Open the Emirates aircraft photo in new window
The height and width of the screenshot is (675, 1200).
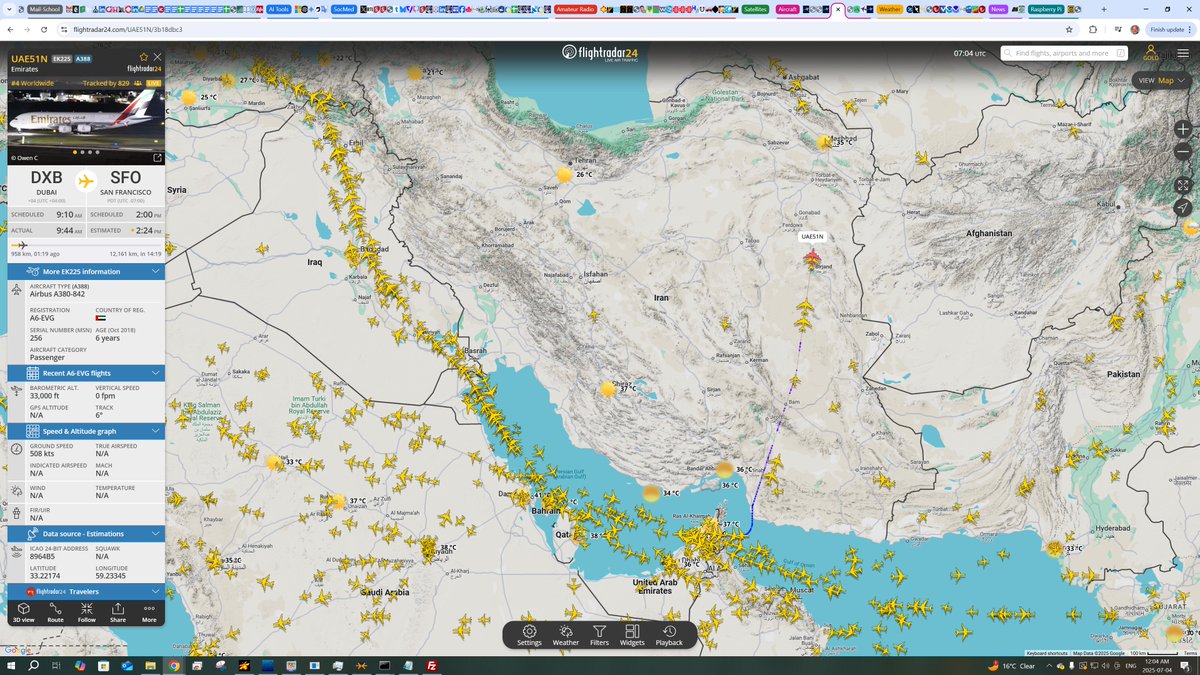pos(156,158)
